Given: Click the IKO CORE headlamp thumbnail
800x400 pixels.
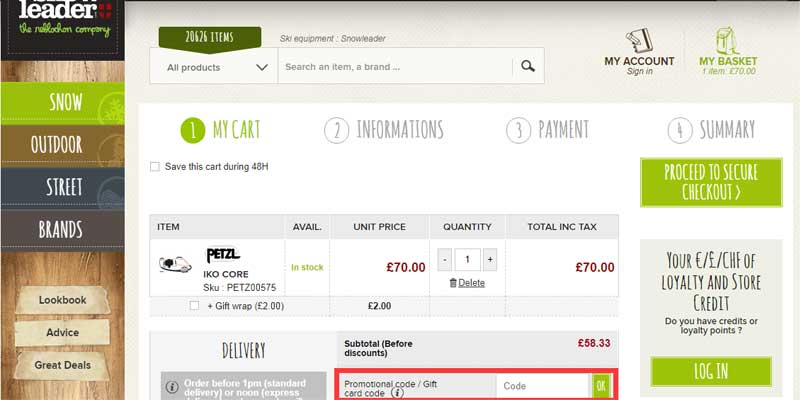Looking at the screenshot, I should 175,264.
